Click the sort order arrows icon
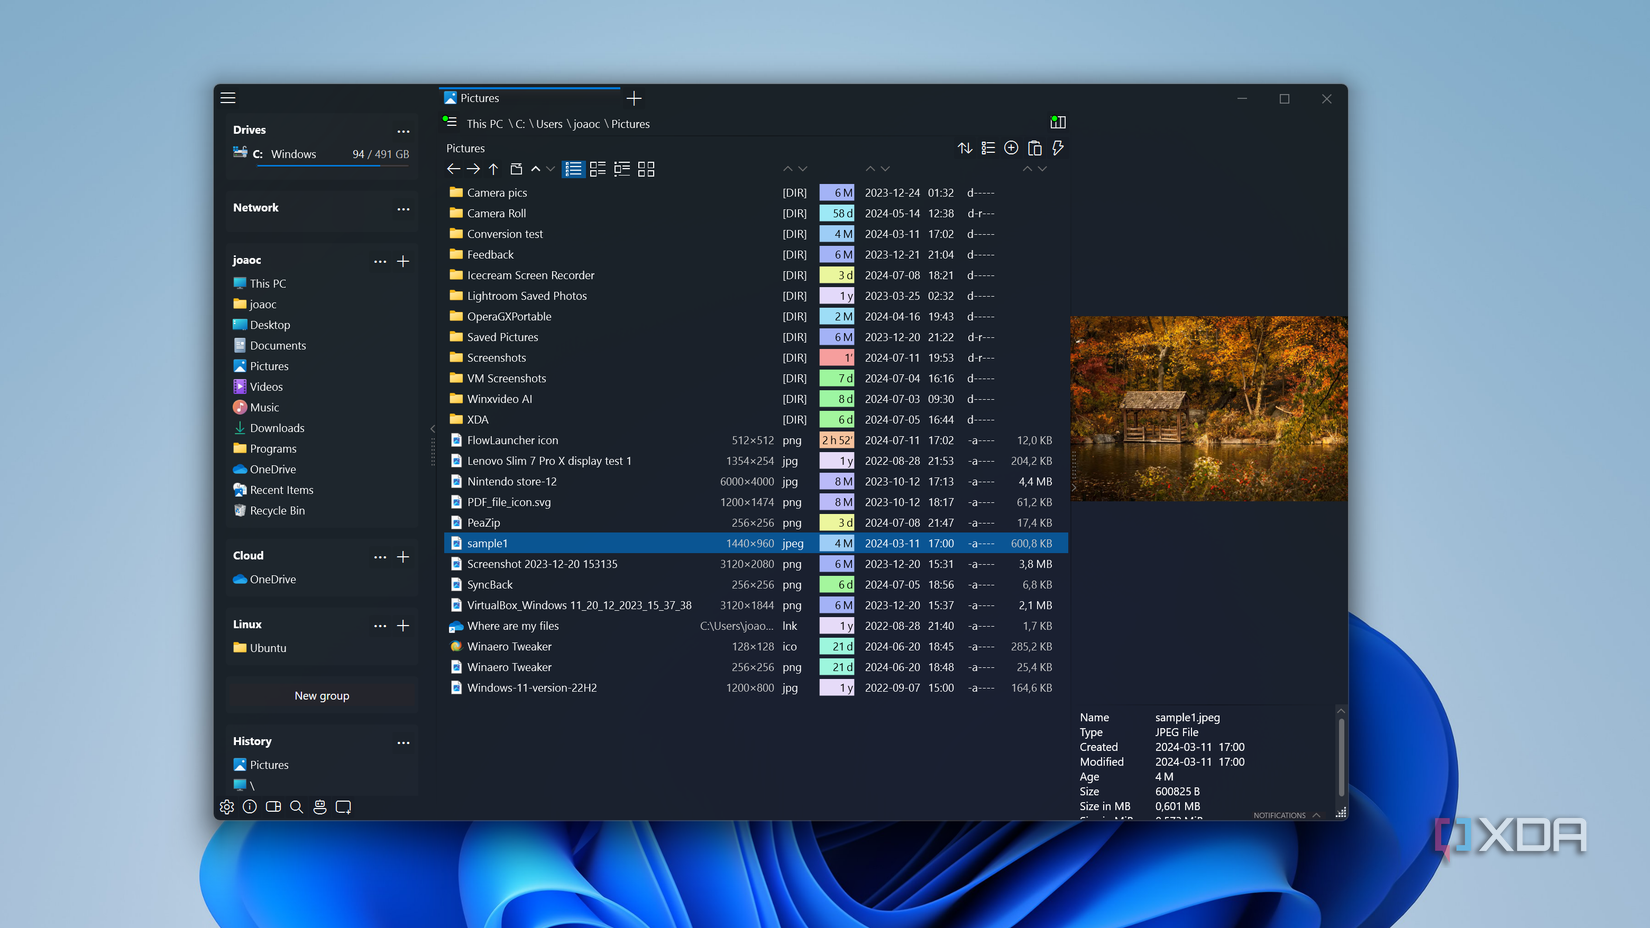The height and width of the screenshot is (928, 1650). pos(964,148)
